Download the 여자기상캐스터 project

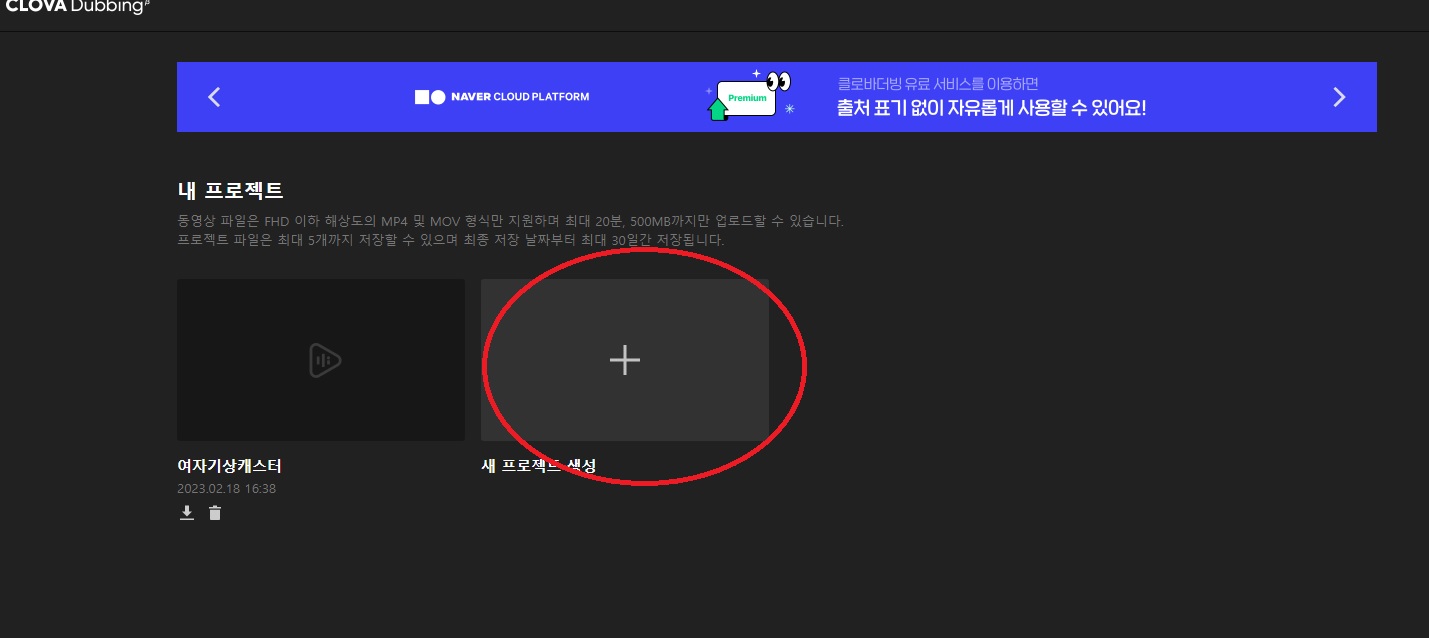186,512
